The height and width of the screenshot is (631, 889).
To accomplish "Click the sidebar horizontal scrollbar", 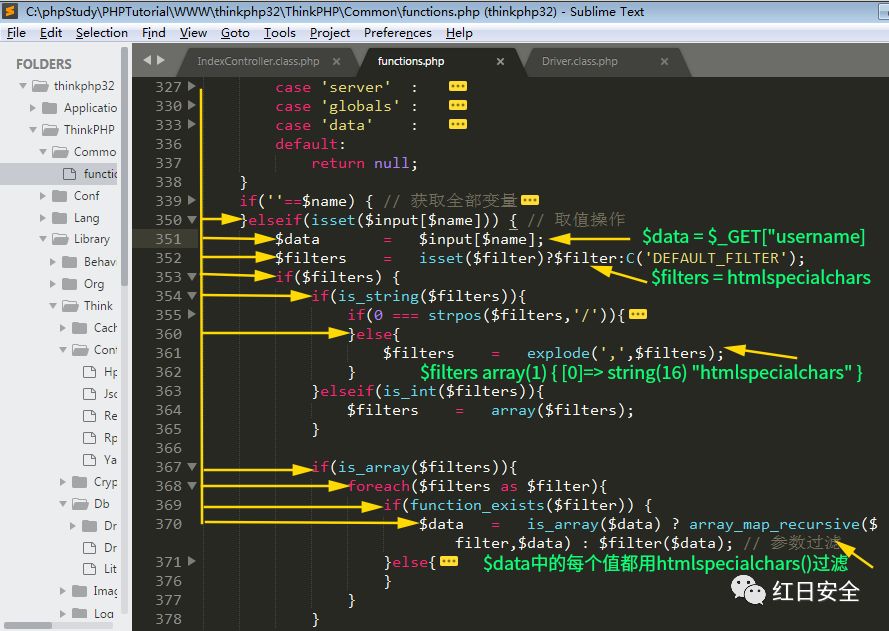I will [x=28, y=625].
